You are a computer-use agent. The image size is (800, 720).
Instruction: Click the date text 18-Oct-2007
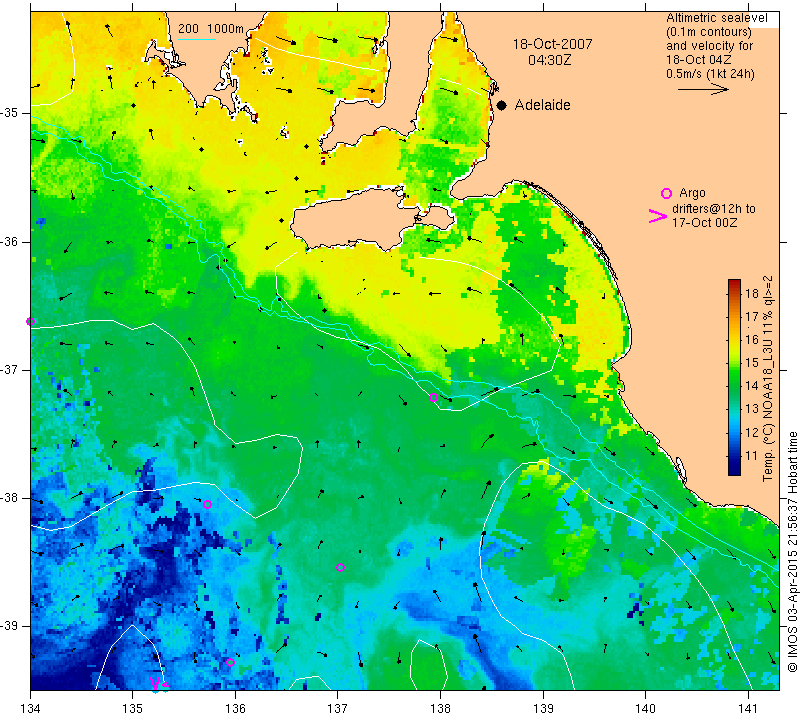point(552,44)
